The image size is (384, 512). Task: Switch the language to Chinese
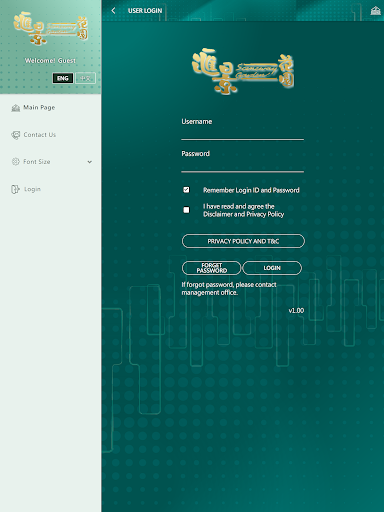pyautogui.click(x=85, y=78)
